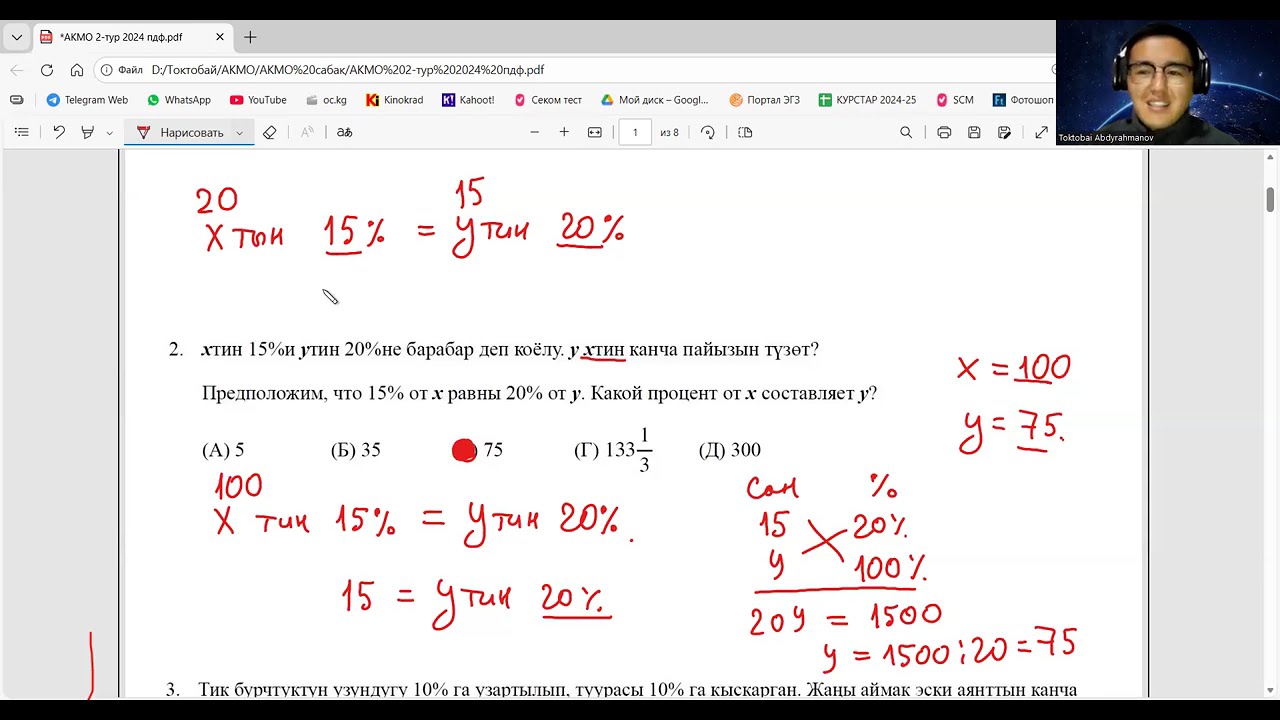The width and height of the screenshot is (1280, 720).
Task: Close the АКМО 2-тур 2024 tab
Action: point(220,37)
